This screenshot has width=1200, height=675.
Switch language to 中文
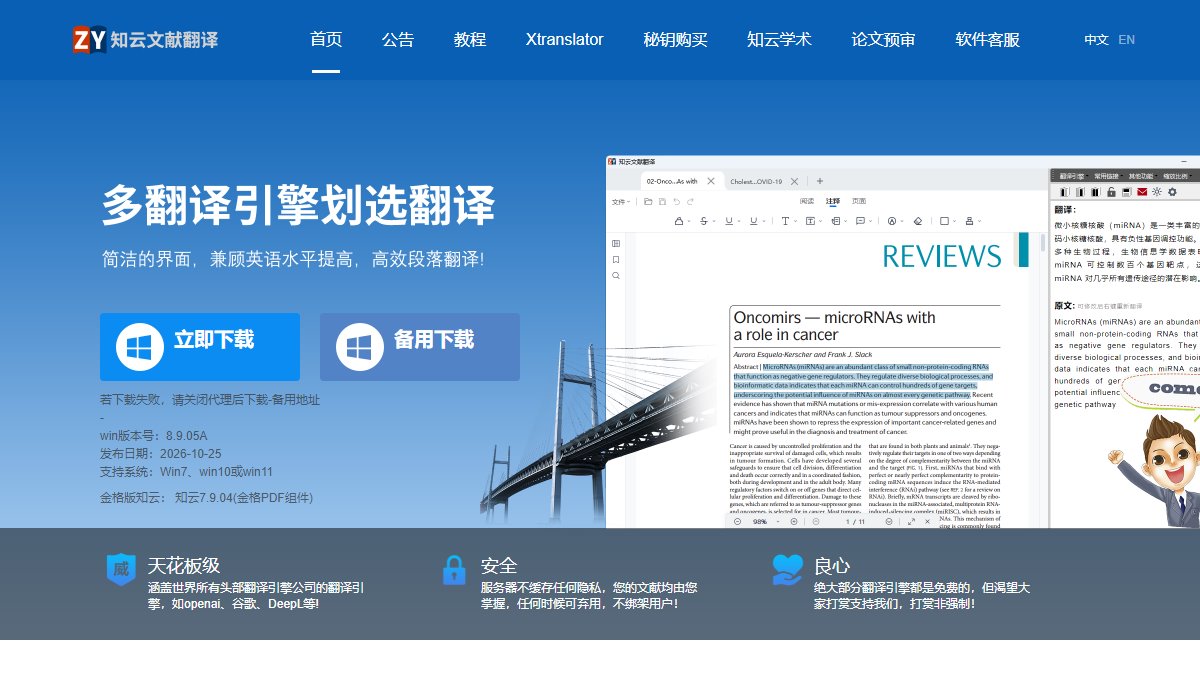coord(1097,40)
